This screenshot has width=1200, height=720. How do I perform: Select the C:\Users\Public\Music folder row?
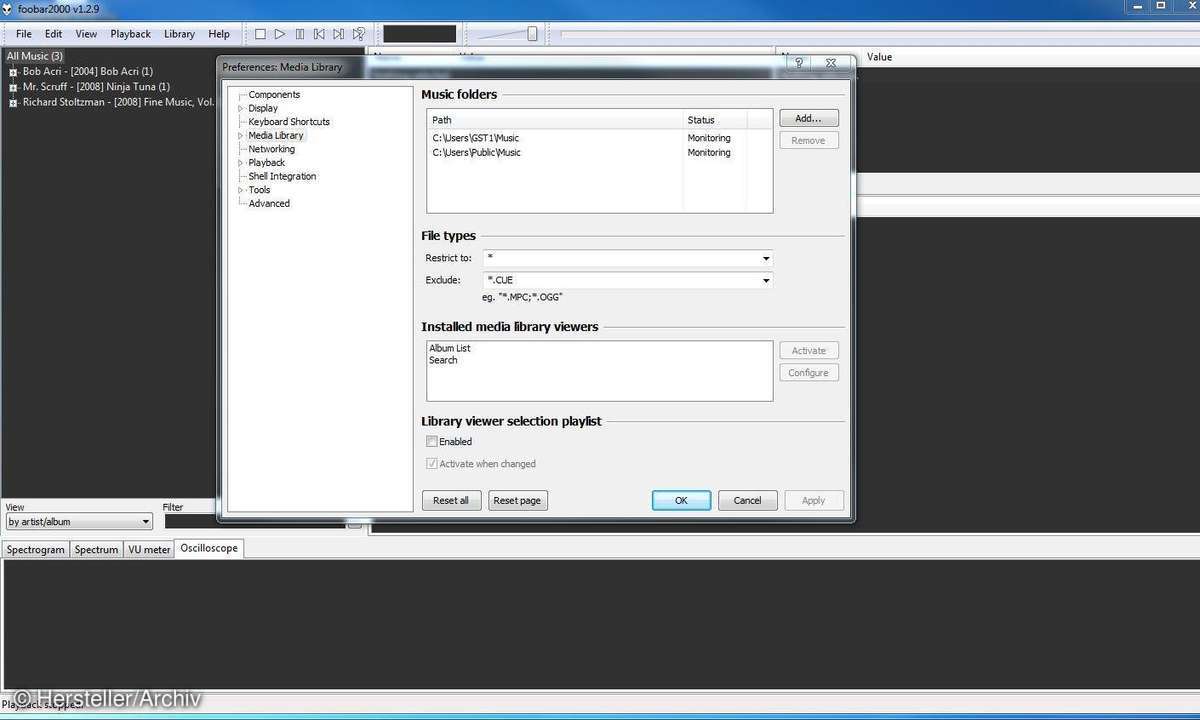pyautogui.click(x=599, y=153)
